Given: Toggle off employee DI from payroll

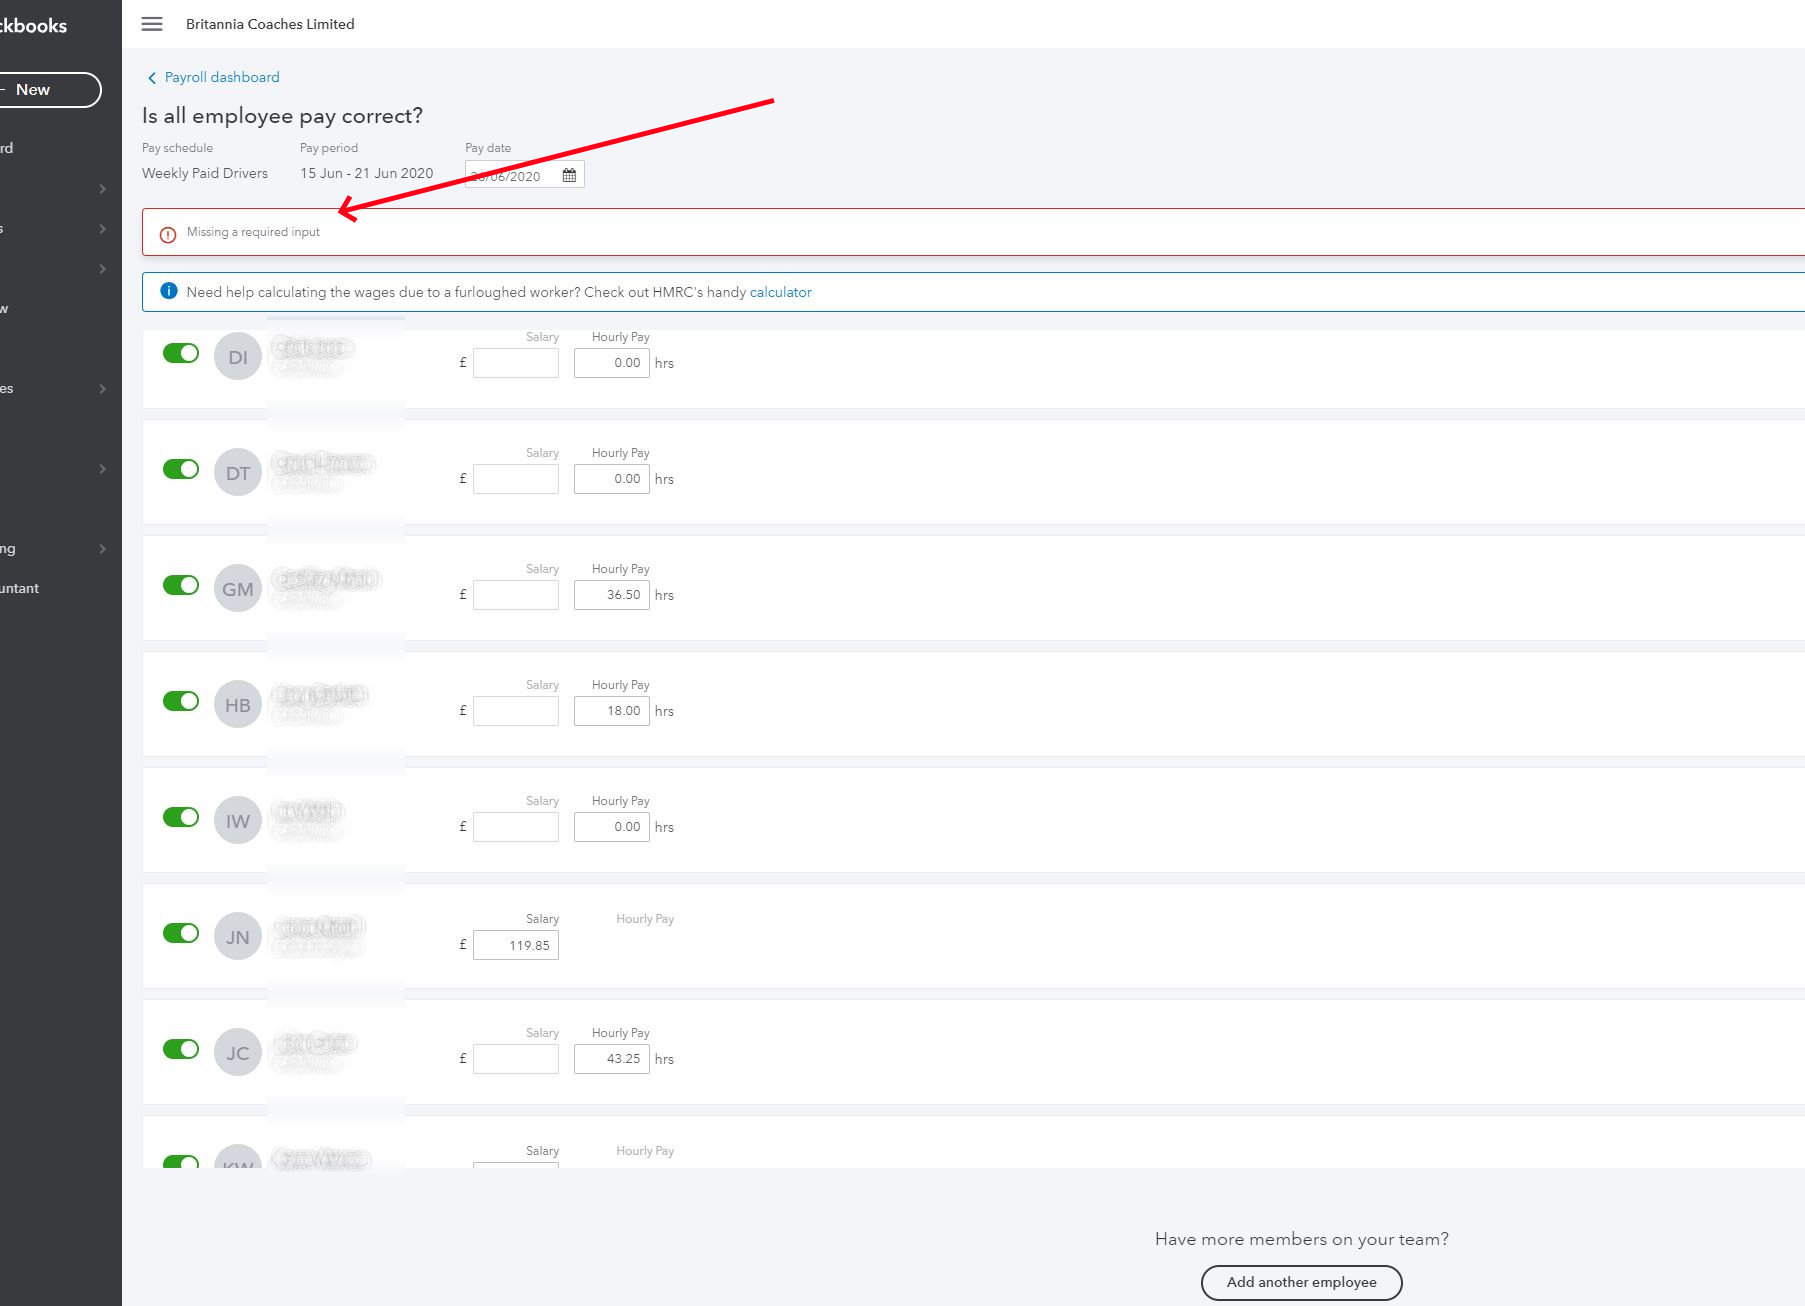Looking at the screenshot, I should [181, 353].
